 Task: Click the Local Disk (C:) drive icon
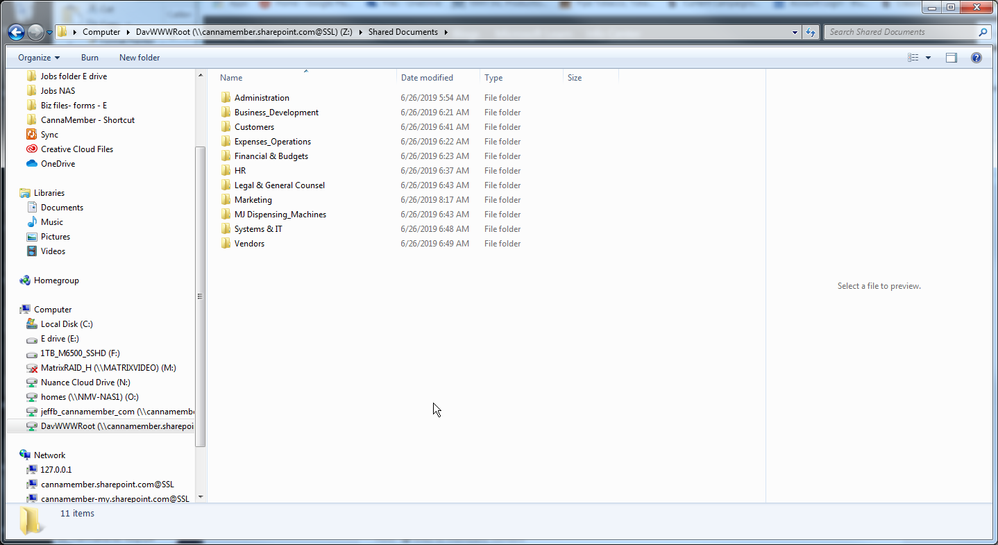(31, 324)
